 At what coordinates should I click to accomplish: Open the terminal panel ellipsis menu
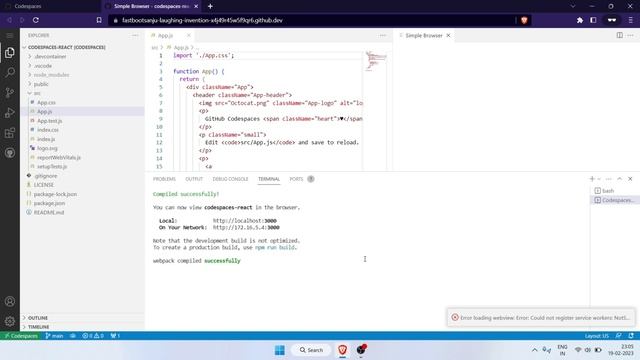609,179
